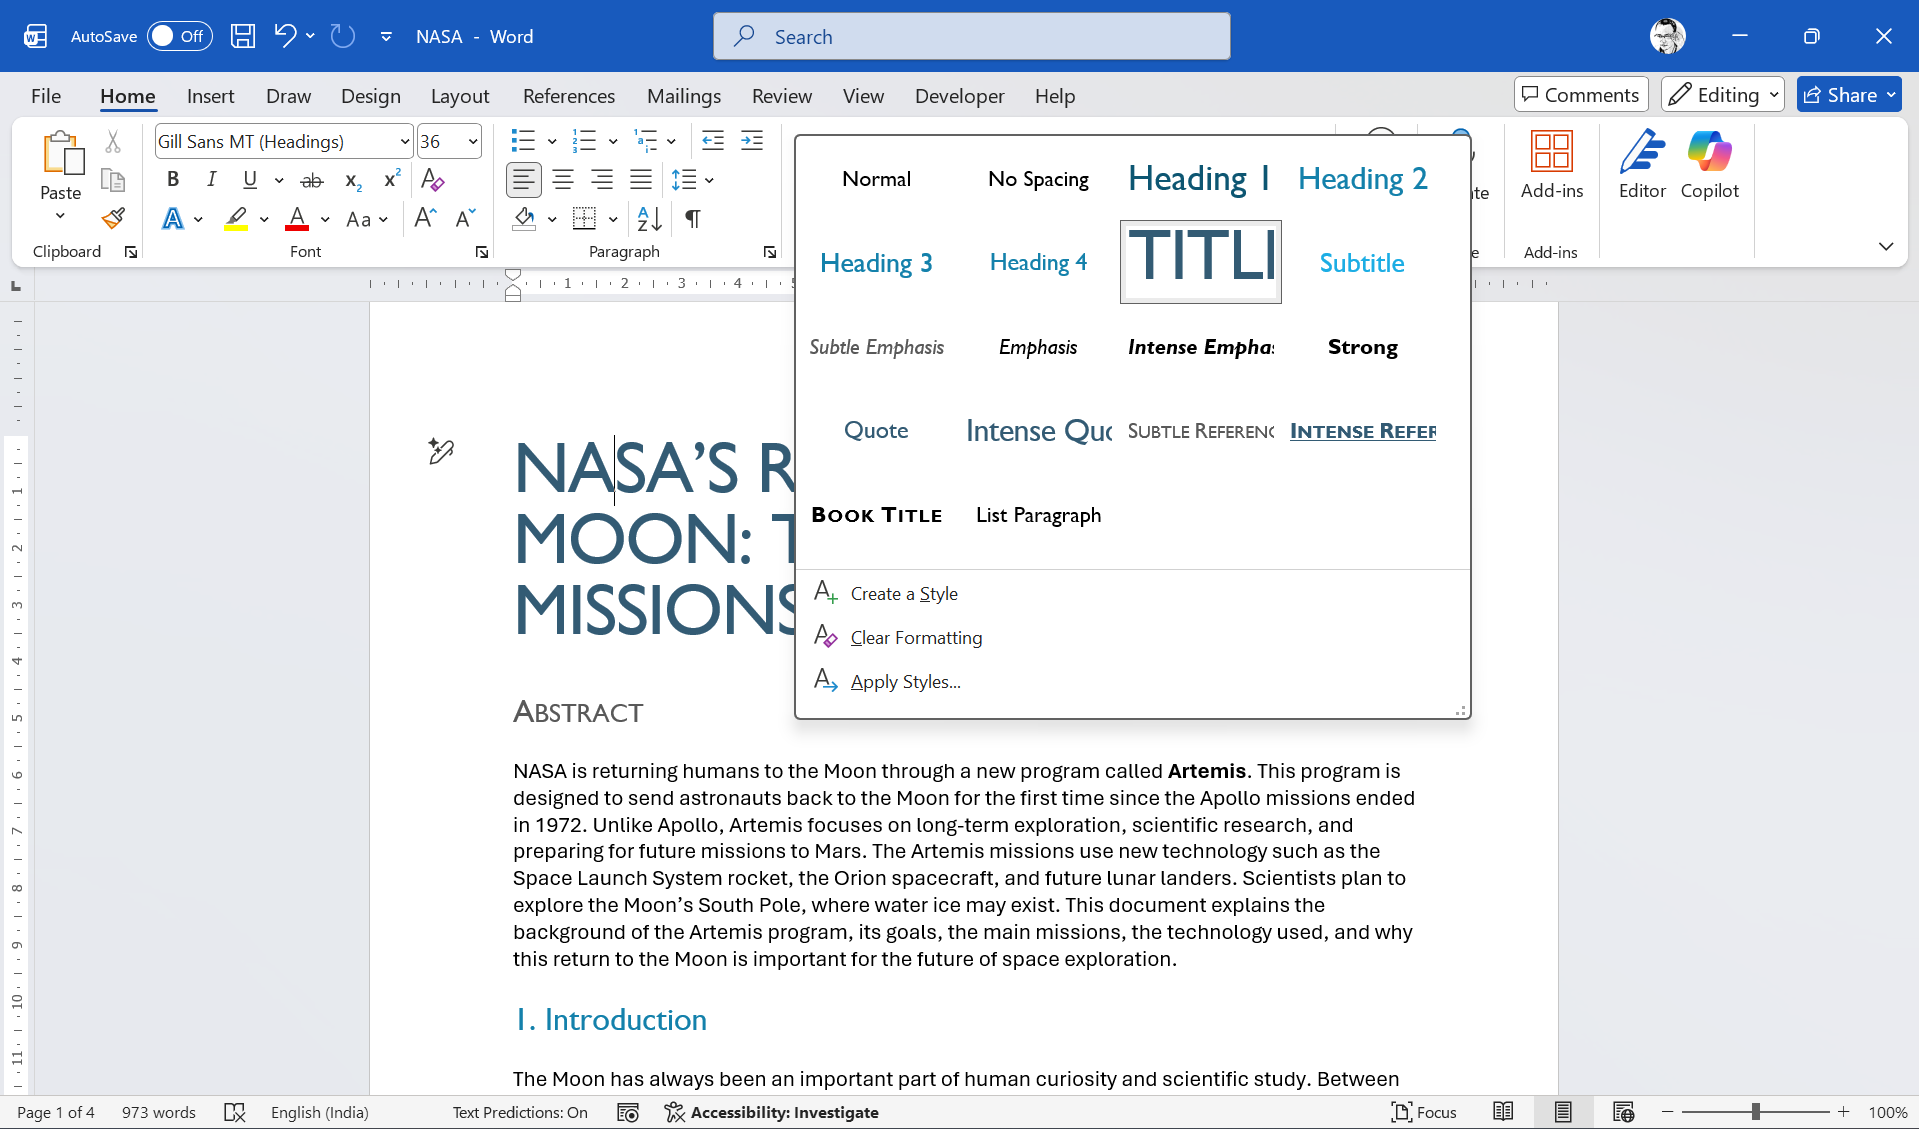Viewport: 1919px width, 1129px height.
Task: Click the Paste clipboard icon
Action: point(61,153)
